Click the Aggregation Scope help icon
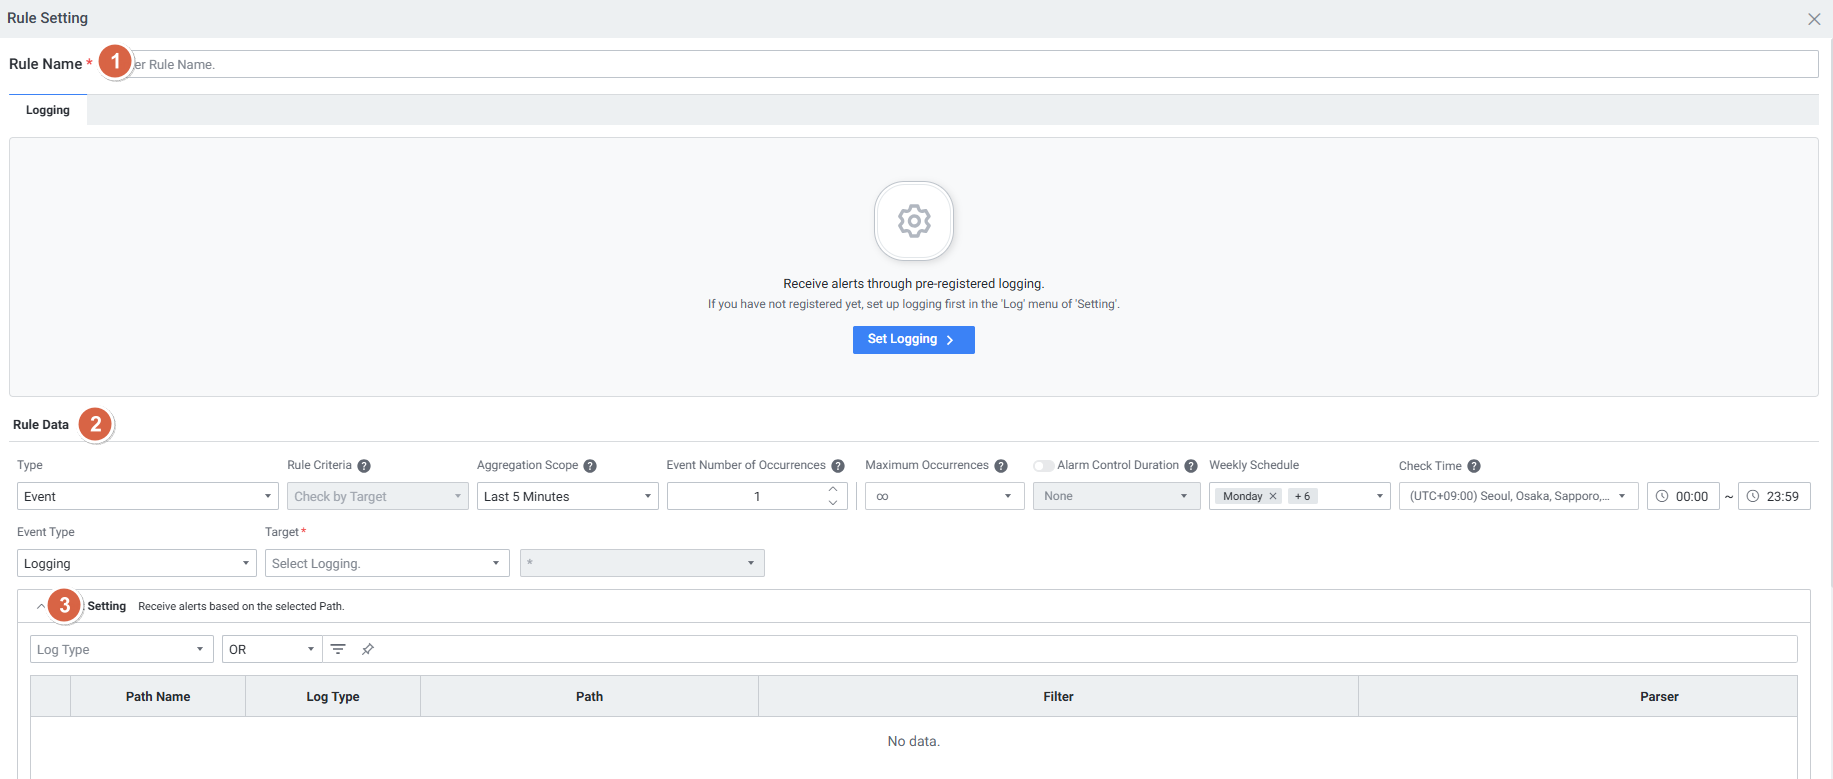Screen dimensions: 1833x779 pyautogui.click(x=590, y=466)
